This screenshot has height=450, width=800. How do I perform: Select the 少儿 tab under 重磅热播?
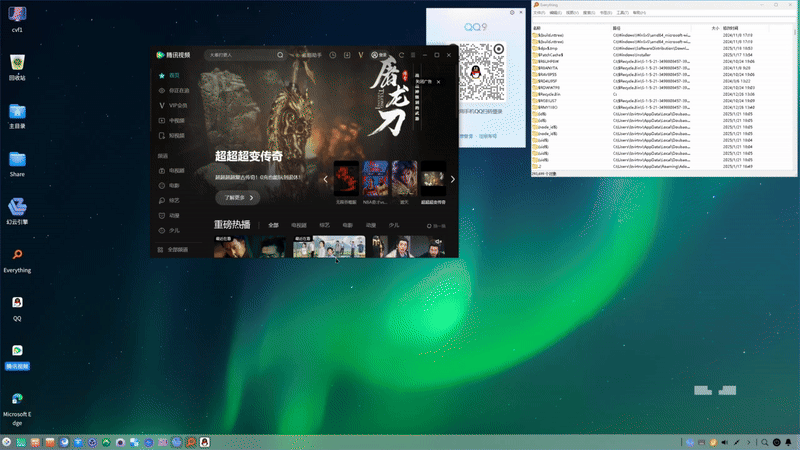coord(394,225)
